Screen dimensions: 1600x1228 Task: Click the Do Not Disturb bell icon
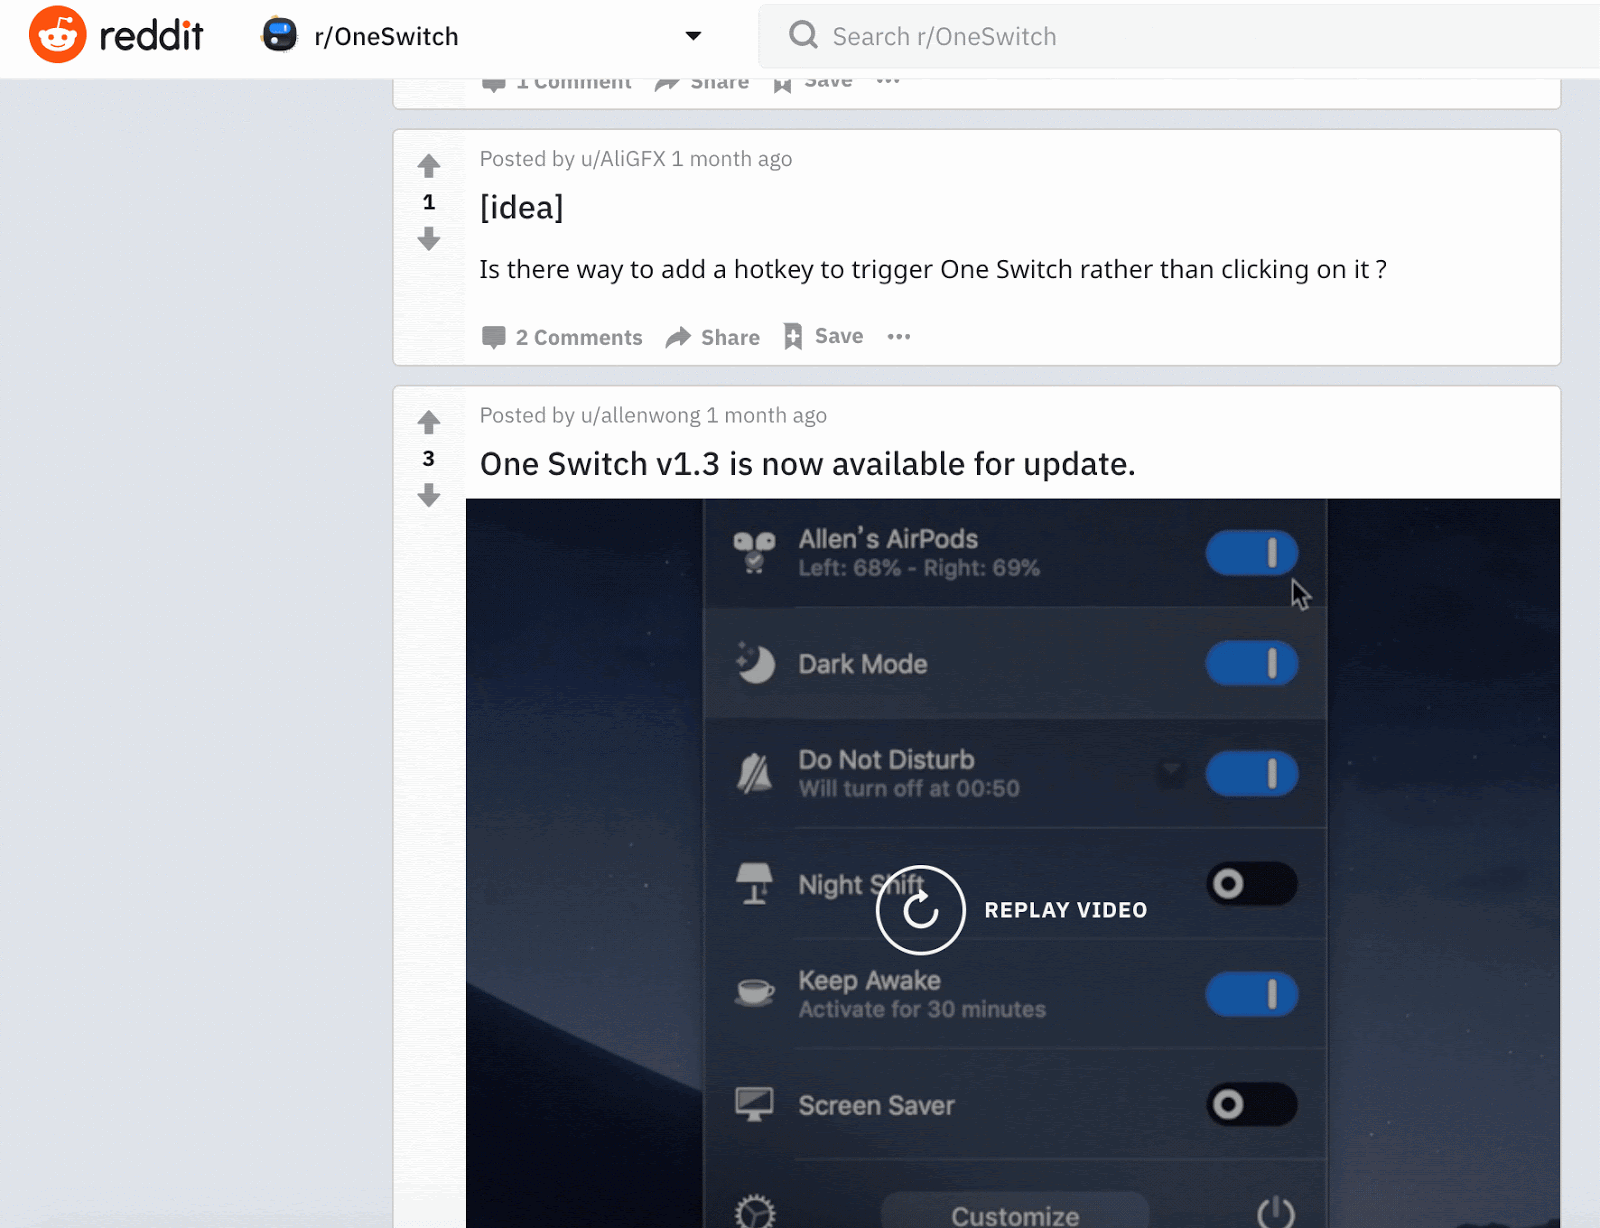pos(755,773)
